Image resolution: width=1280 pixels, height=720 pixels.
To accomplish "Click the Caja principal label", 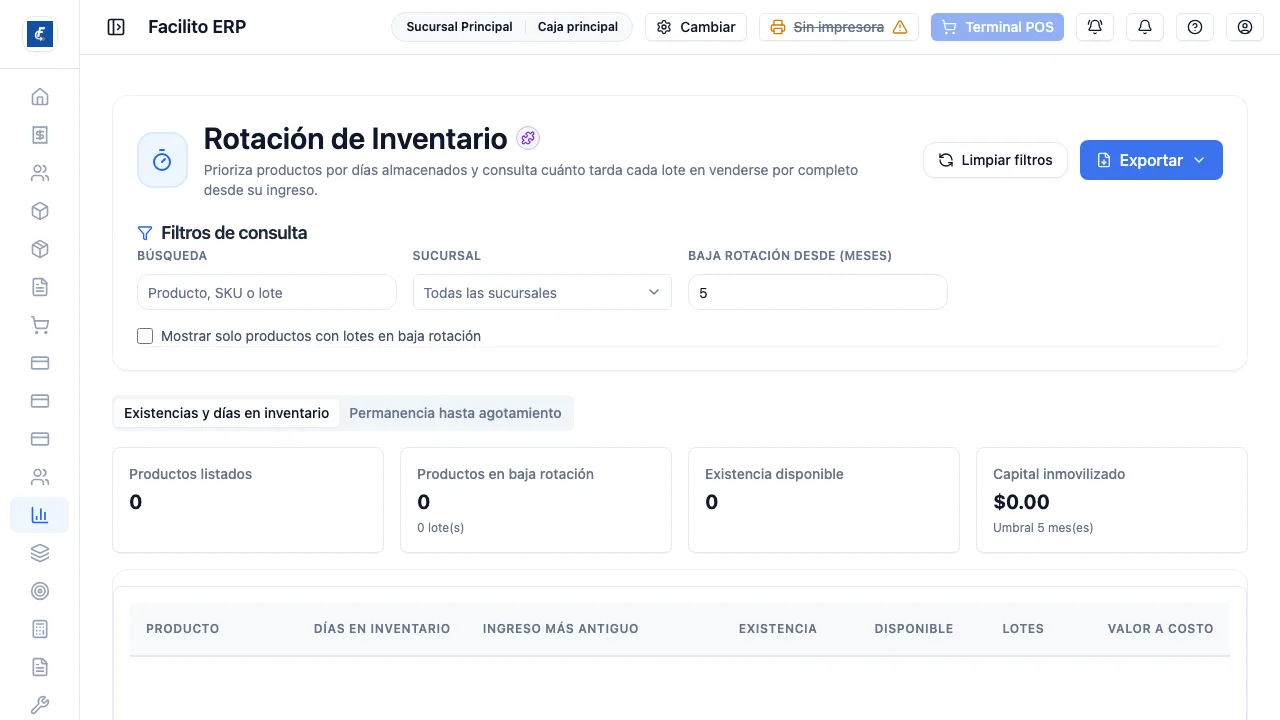I will tap(578, 27).
